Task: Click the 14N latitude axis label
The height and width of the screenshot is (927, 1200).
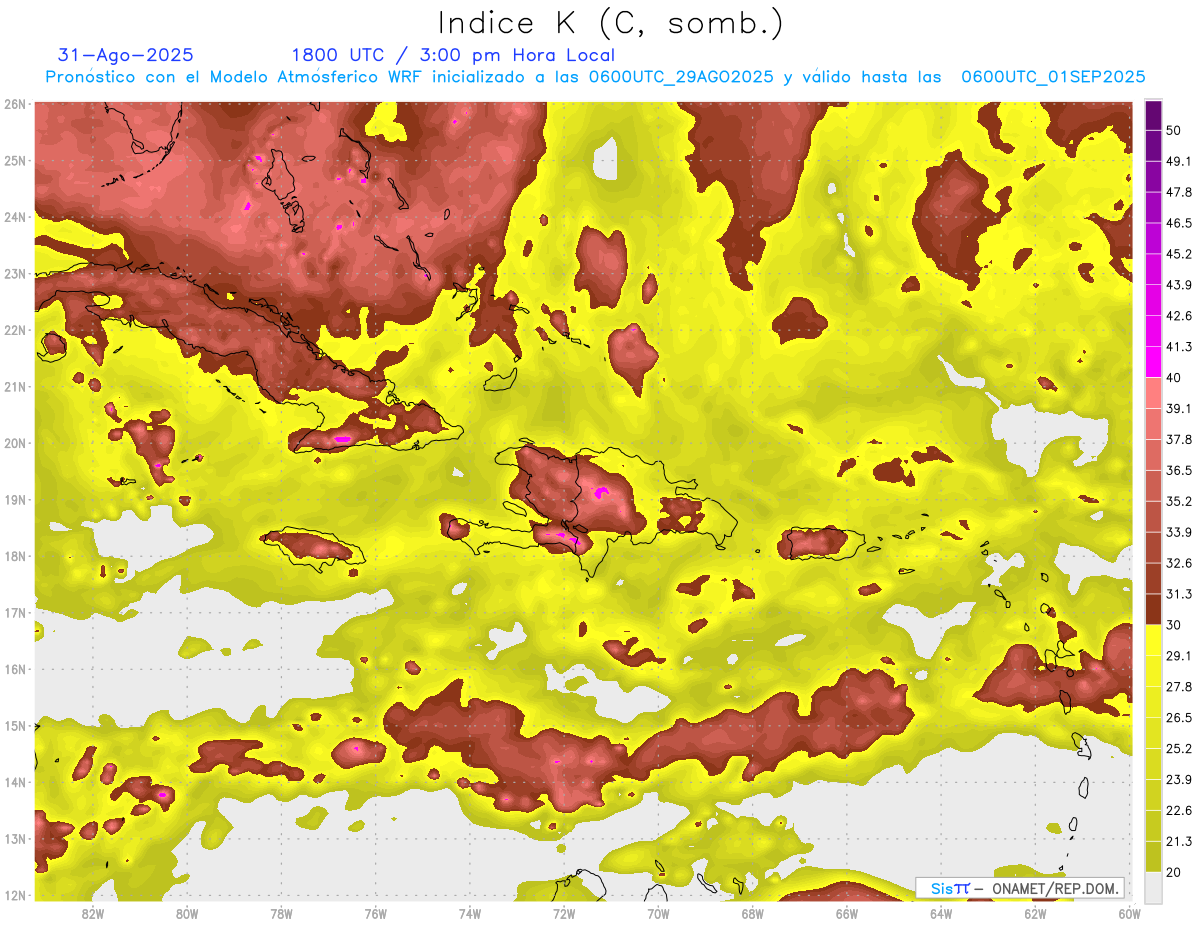Action: (x=14, y=782)
